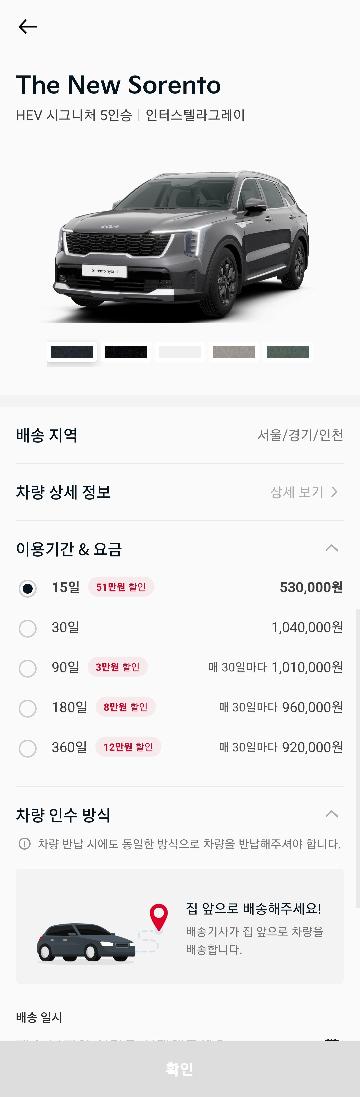Open 상세 보기 chevron for vehicle details
This screenshot has height=1097, width=360.
tap(334, 492)
